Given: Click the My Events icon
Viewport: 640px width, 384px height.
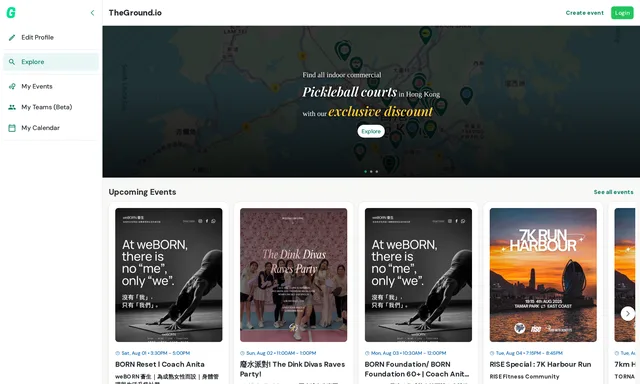Looking at the screenshot, I should (12, 87).
